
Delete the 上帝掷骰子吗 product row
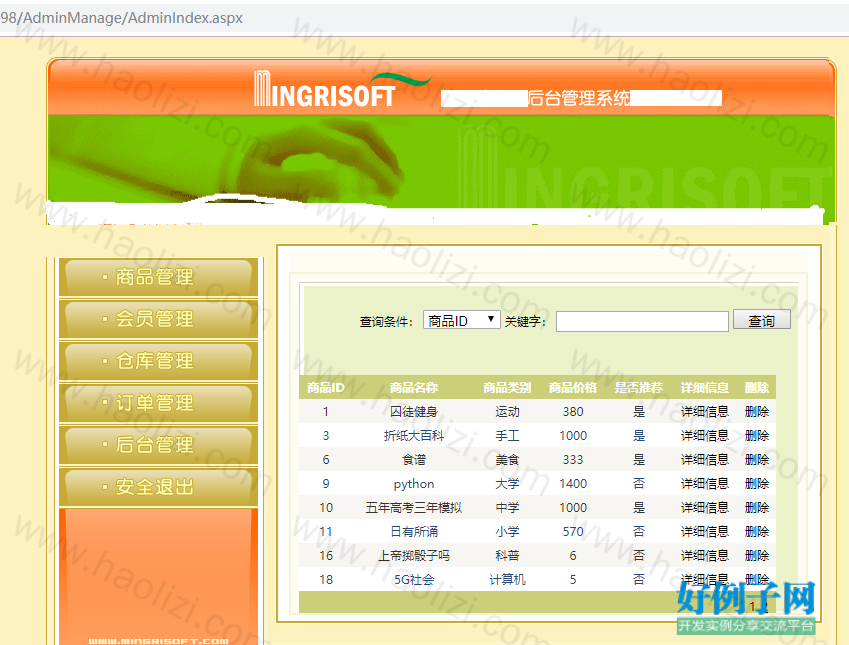coord(756,555)
